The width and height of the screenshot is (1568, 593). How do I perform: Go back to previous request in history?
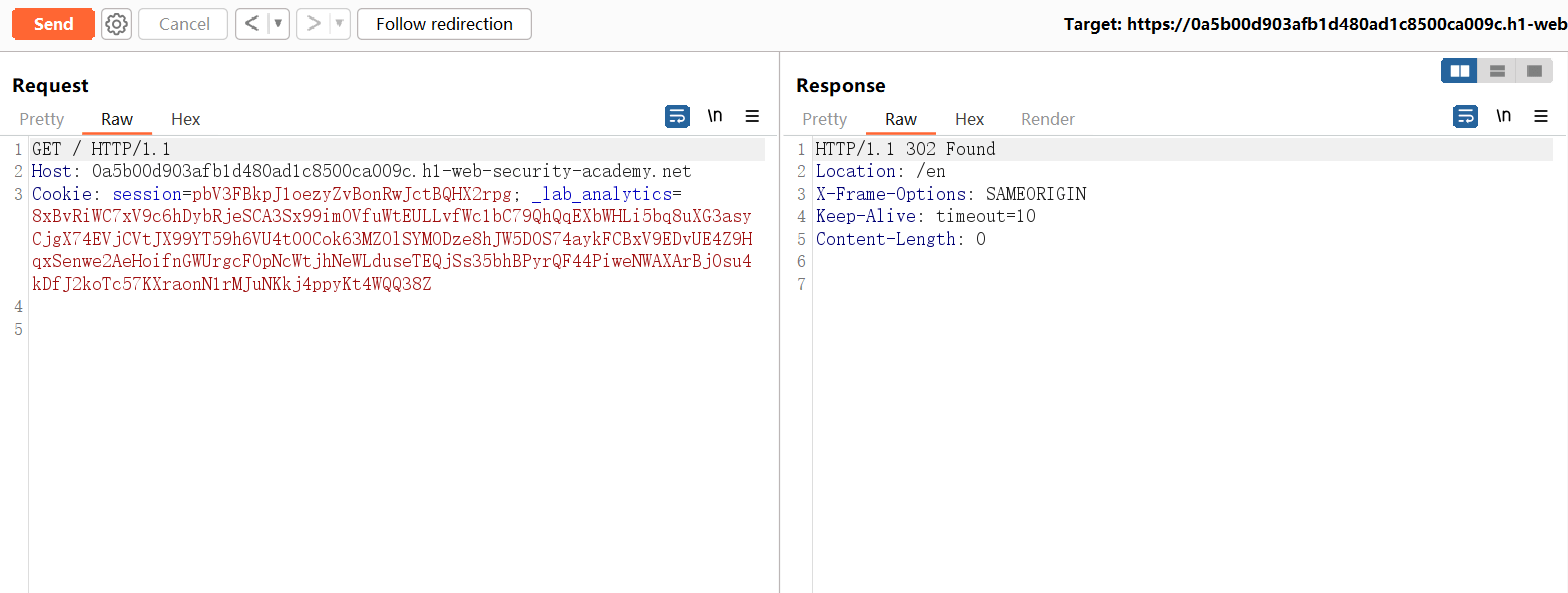coord(252,24)
